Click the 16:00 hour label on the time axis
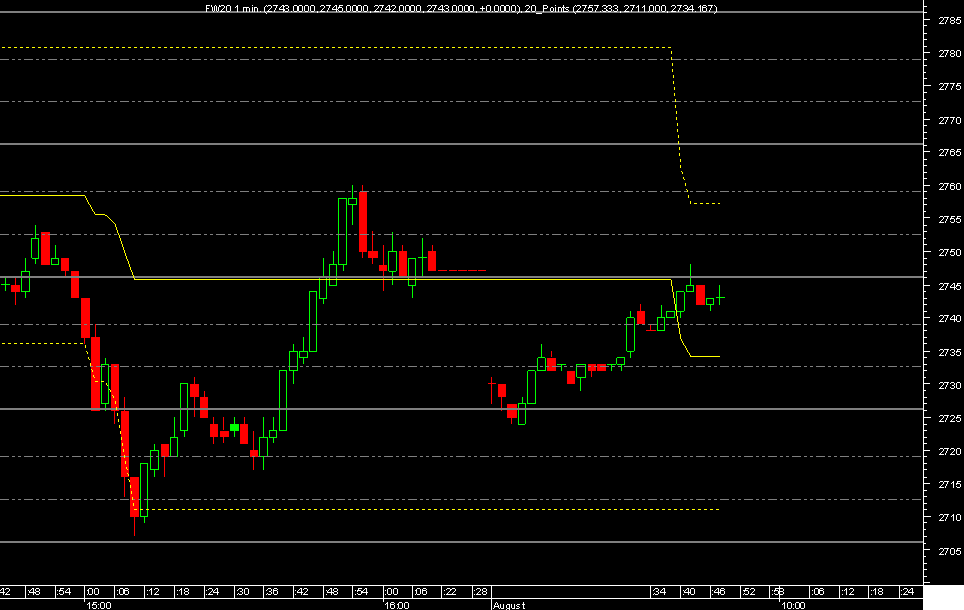 point(397,605)
